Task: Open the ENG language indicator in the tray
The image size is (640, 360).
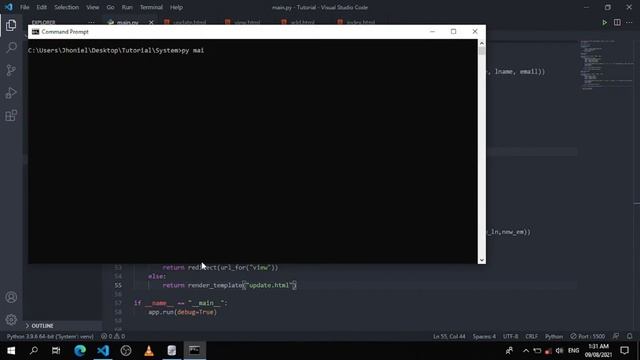Action: pyautogui.click(x=573, y=351)
